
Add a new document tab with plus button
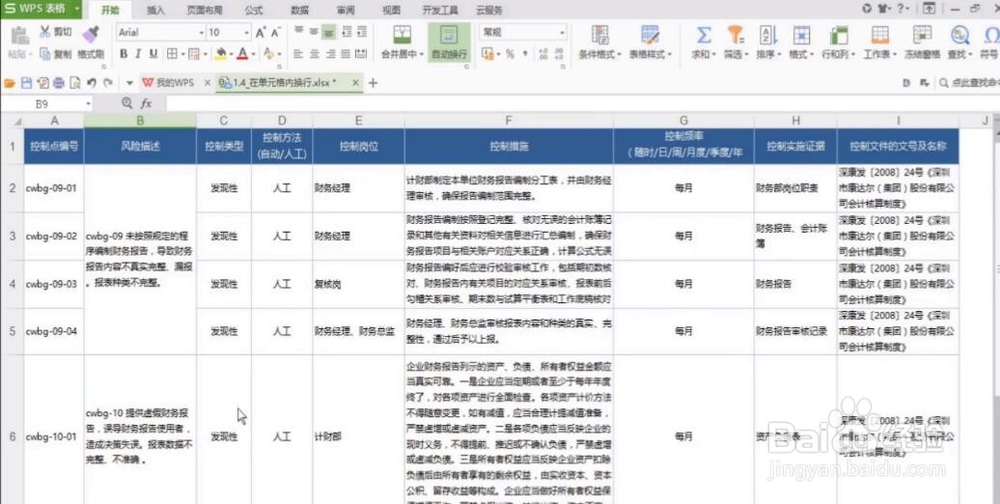coord(373,83)
